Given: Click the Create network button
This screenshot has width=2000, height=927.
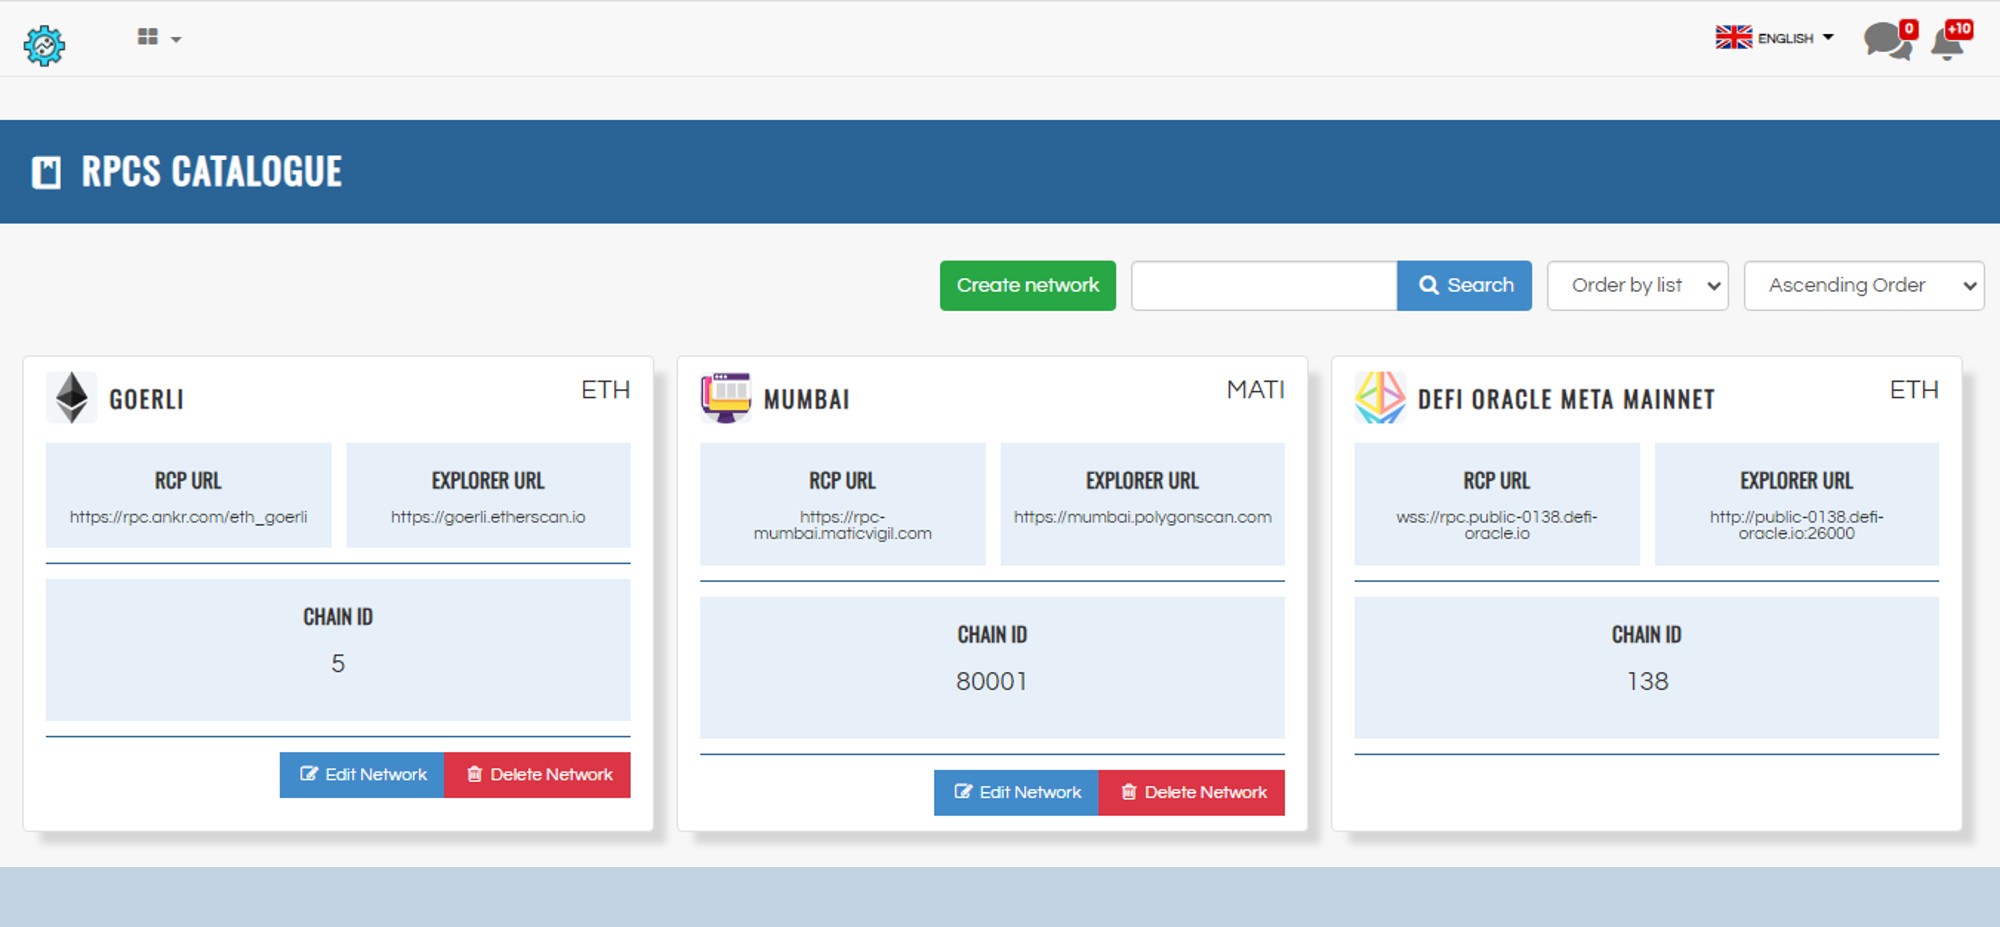Looking at the screenshot, I should click(1027, 286).
